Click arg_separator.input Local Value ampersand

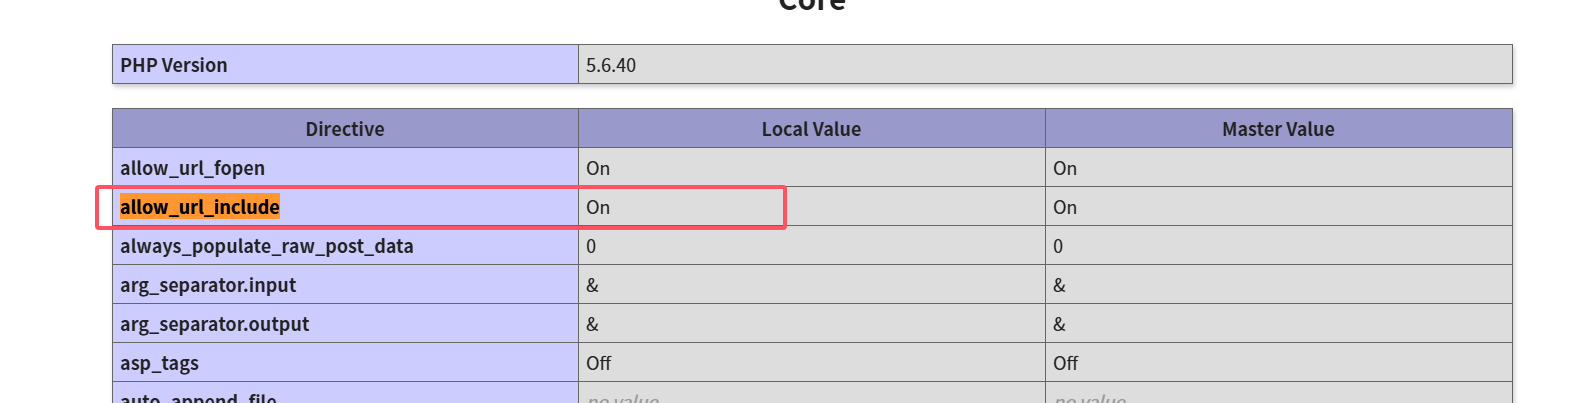(592, 285)
